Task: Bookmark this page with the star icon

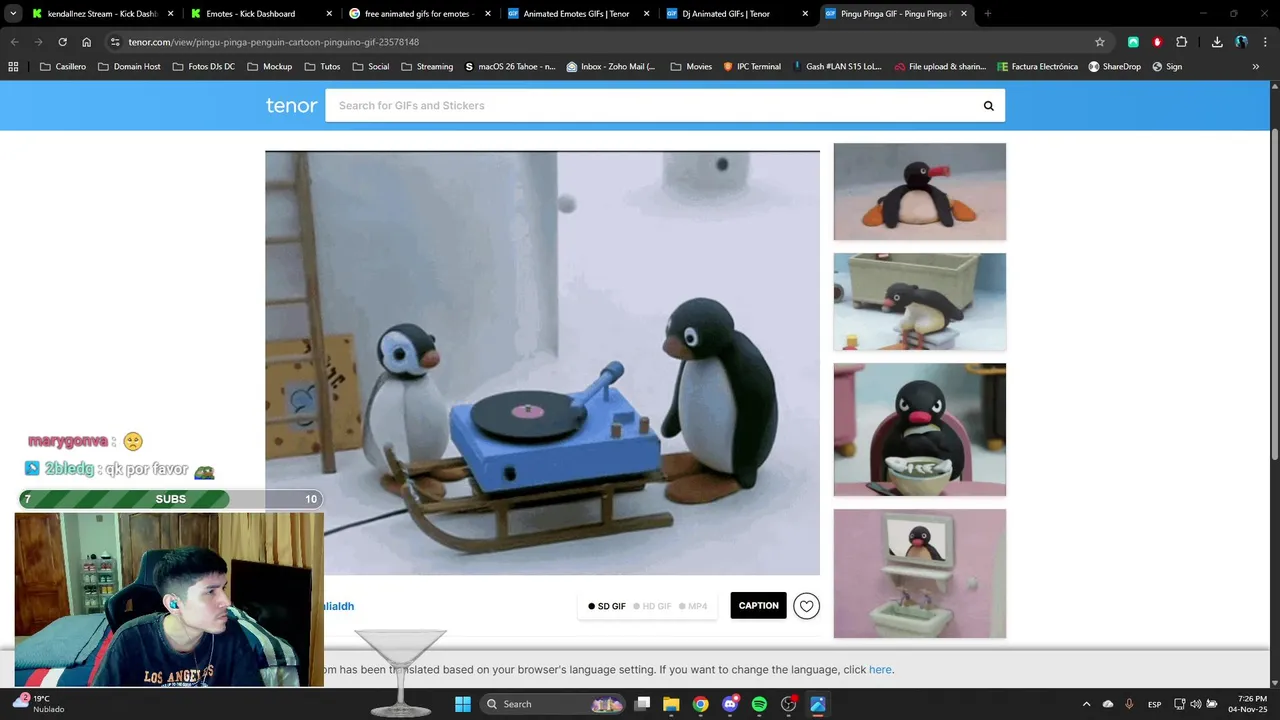Action: [1100, 42]
